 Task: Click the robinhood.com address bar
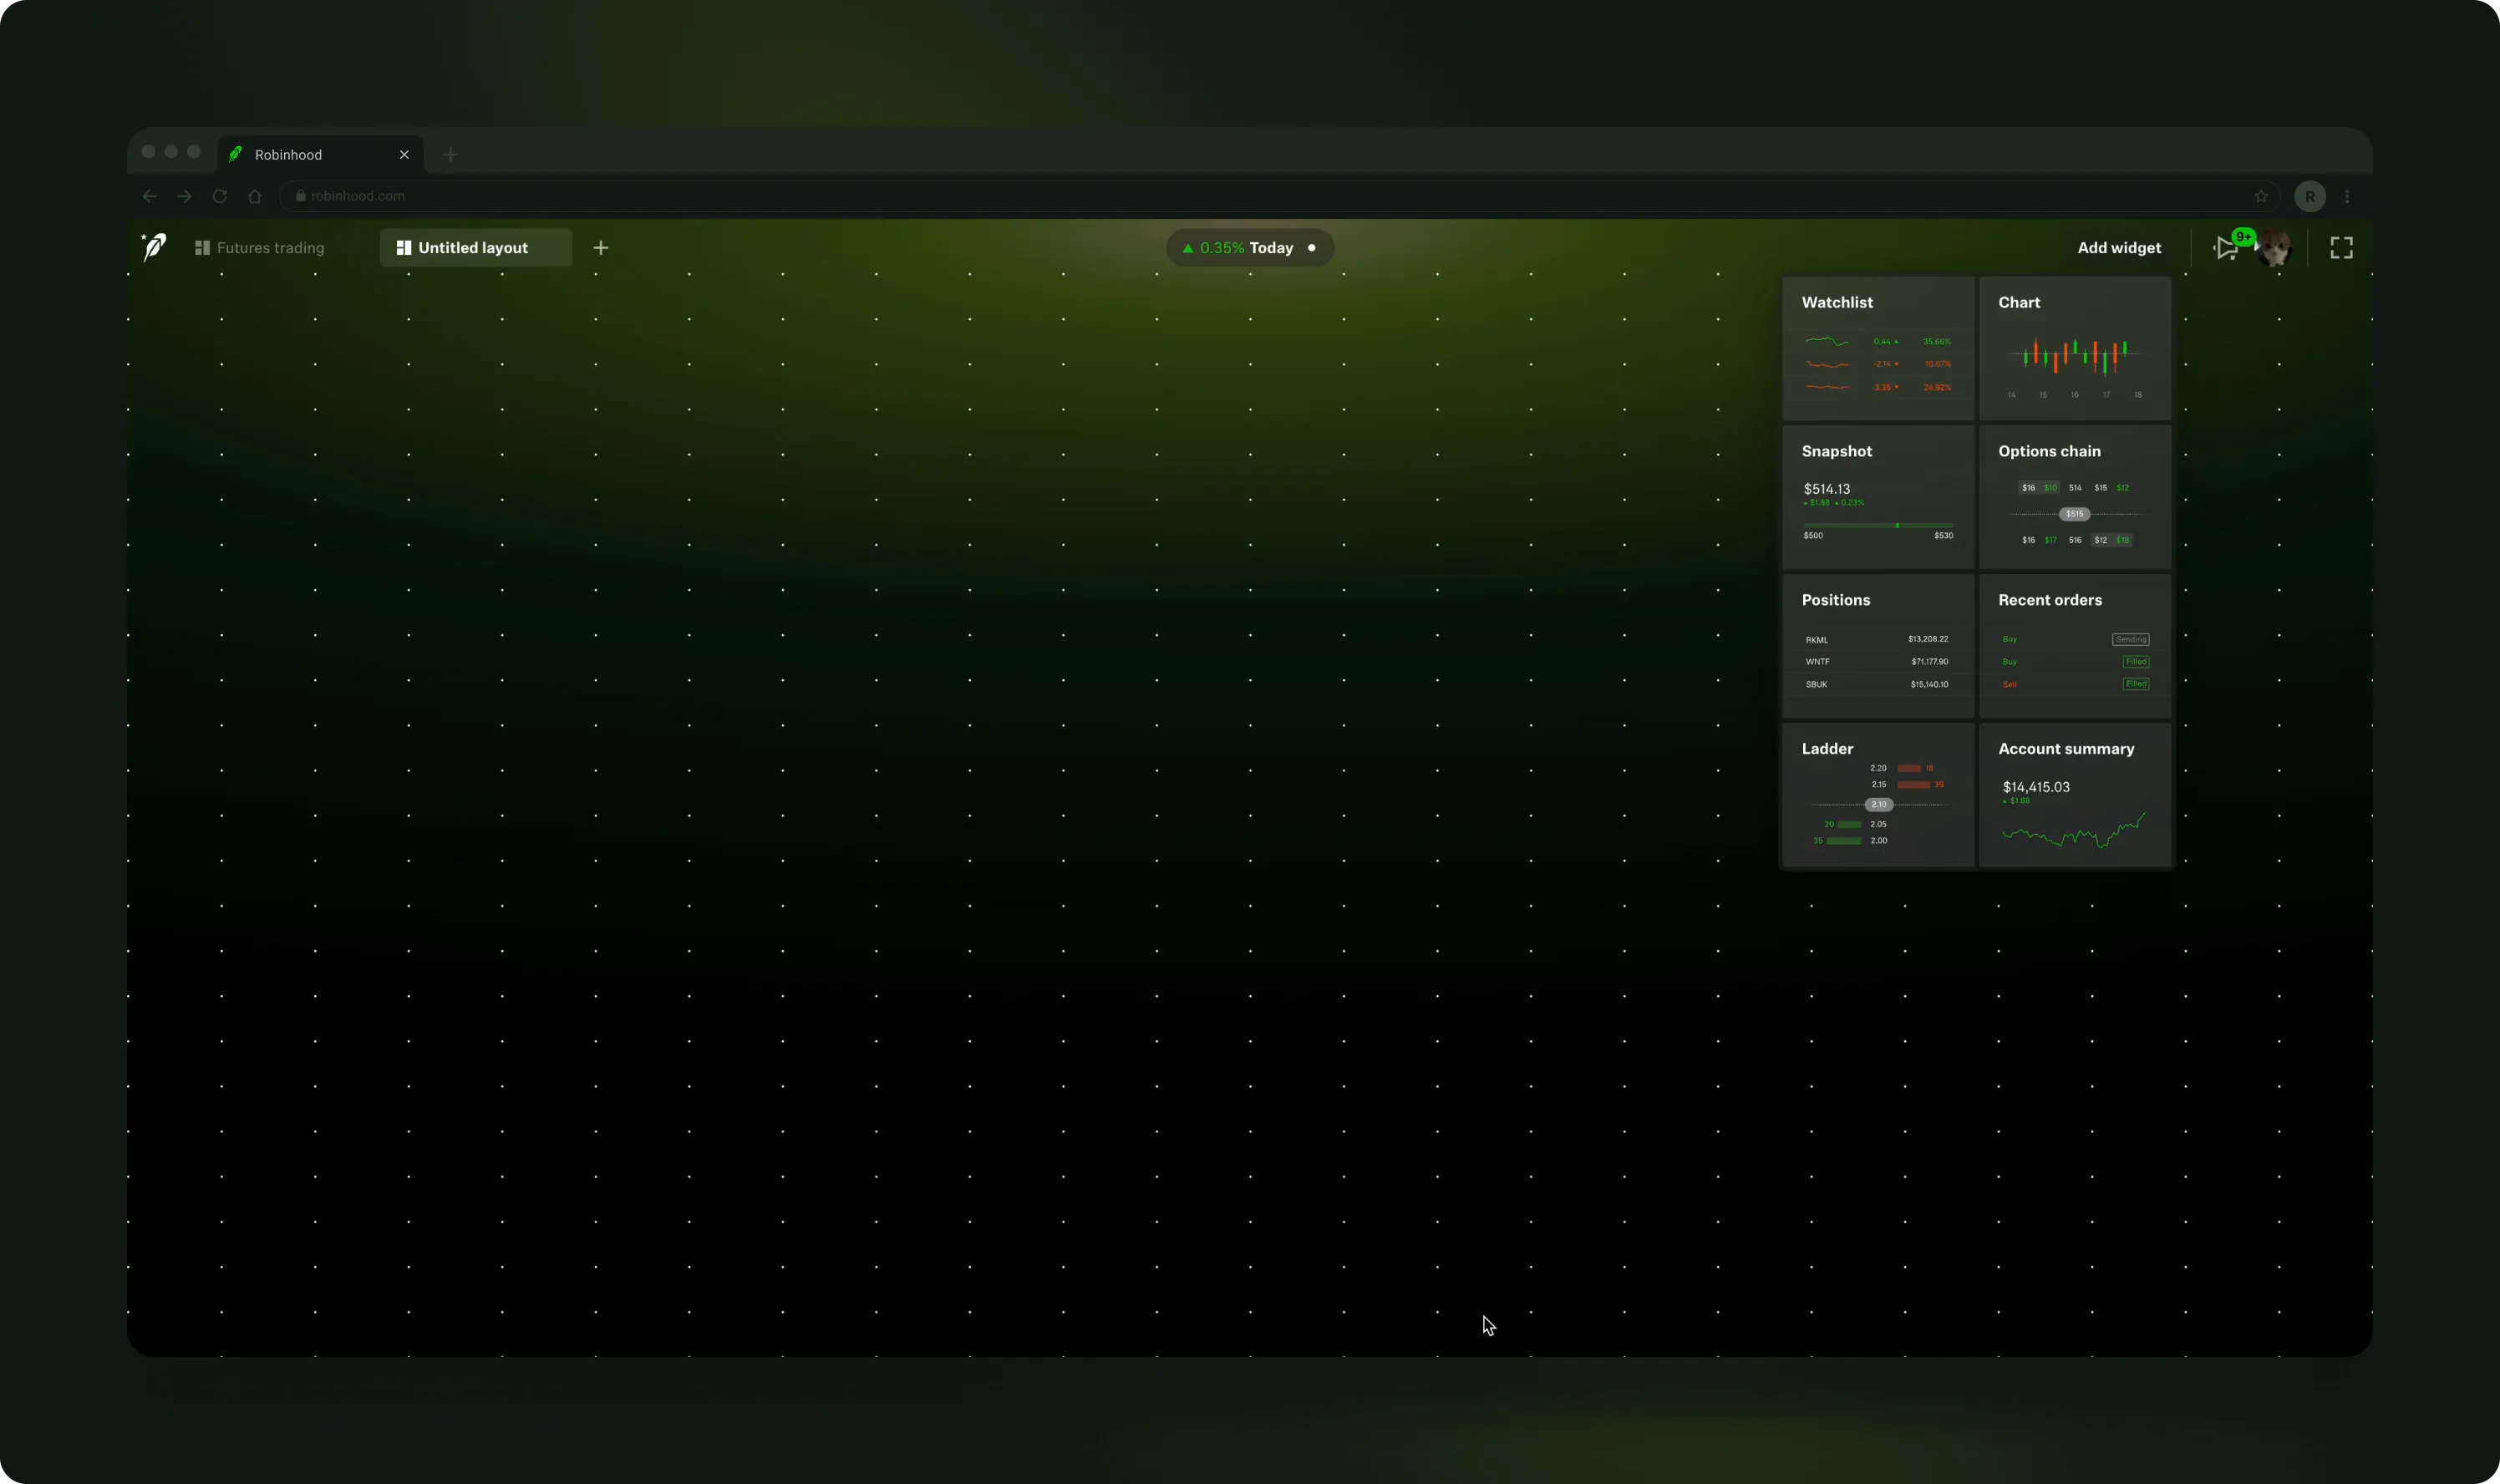[x=1278, y=196]
